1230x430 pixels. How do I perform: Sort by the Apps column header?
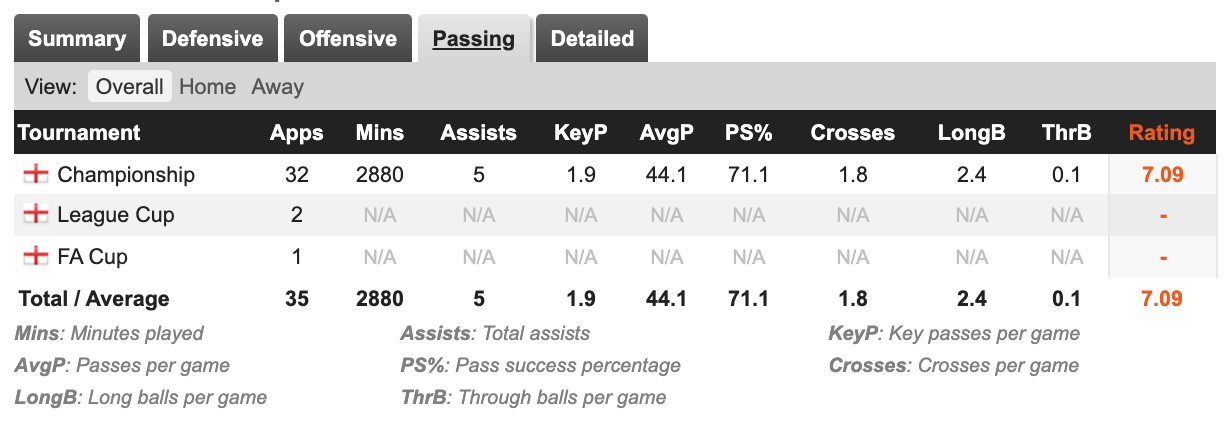coord(296,133)
